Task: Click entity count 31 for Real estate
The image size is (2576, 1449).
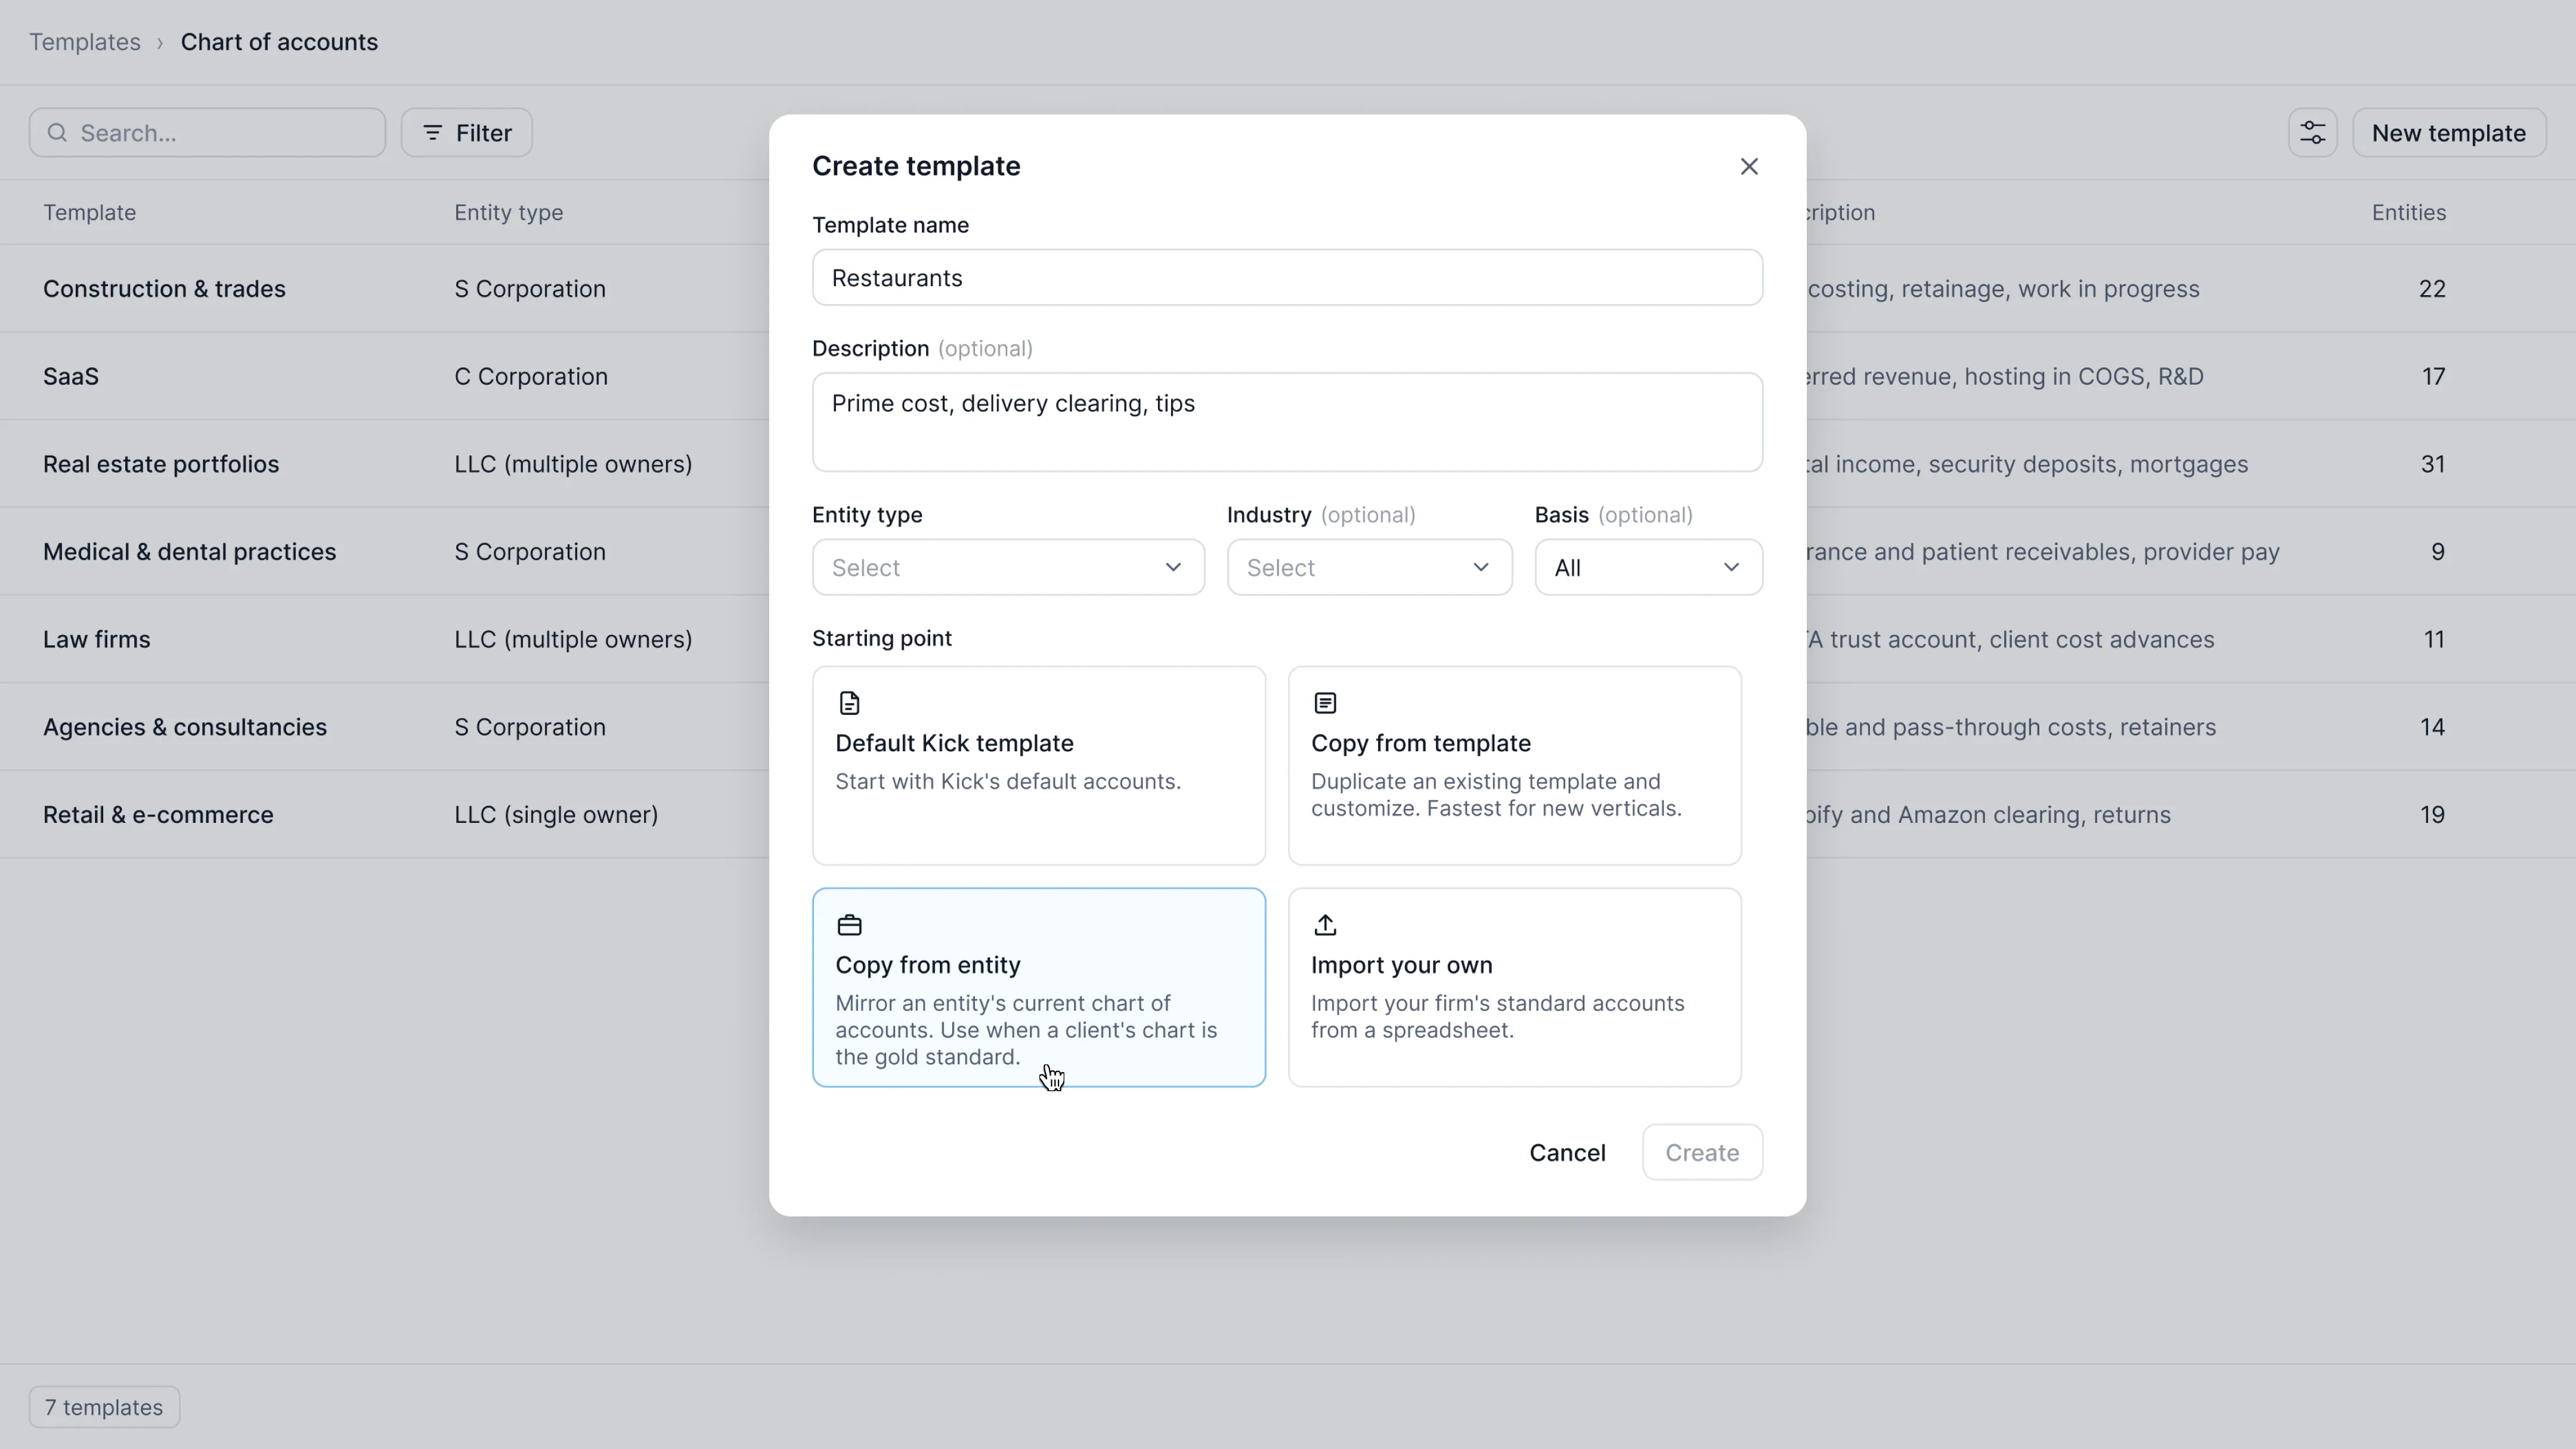Action: [x=2432, y=464]
